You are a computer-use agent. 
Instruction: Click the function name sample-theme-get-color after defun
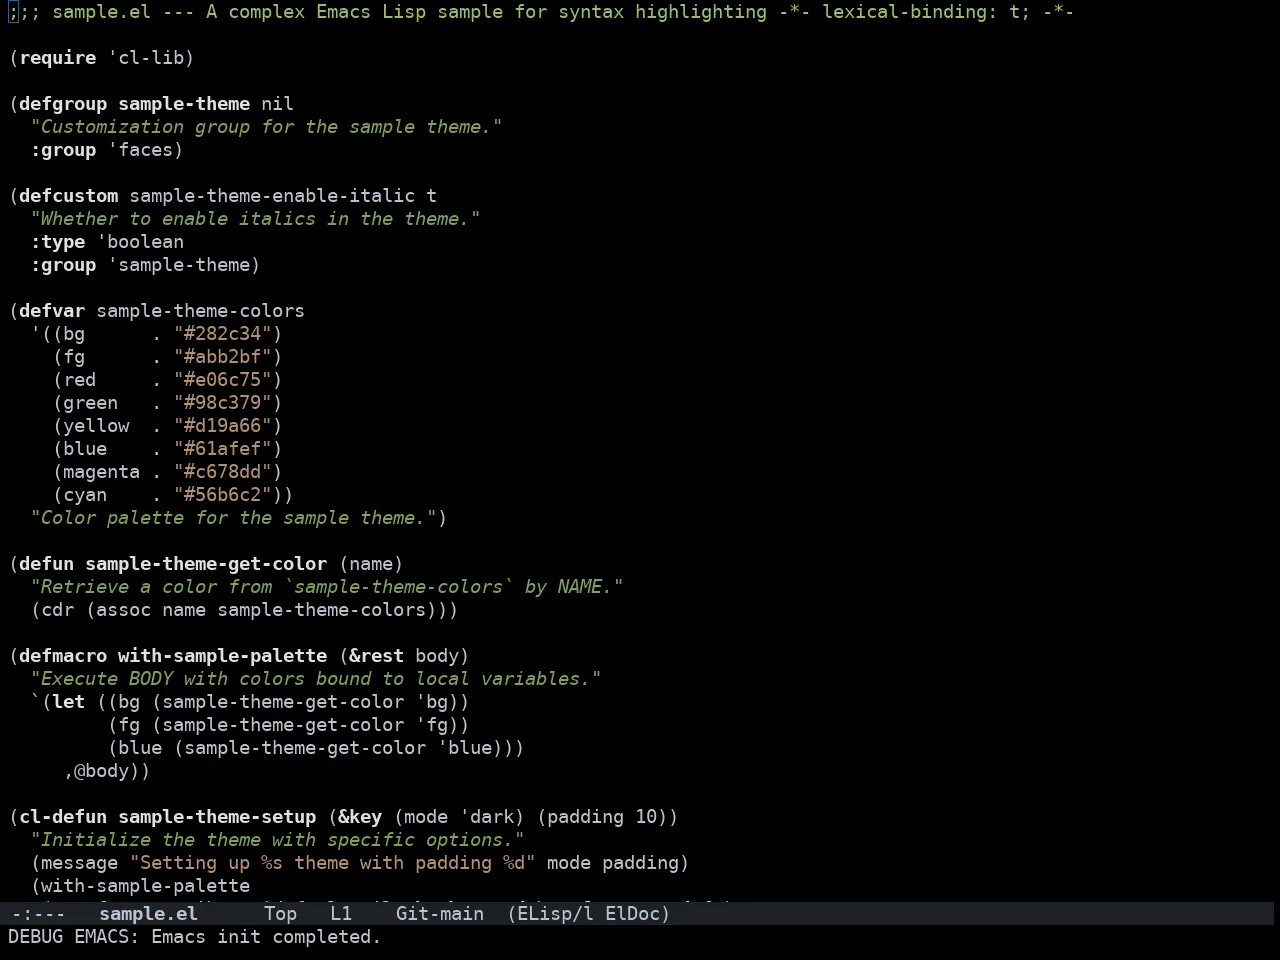click(206, 564)
